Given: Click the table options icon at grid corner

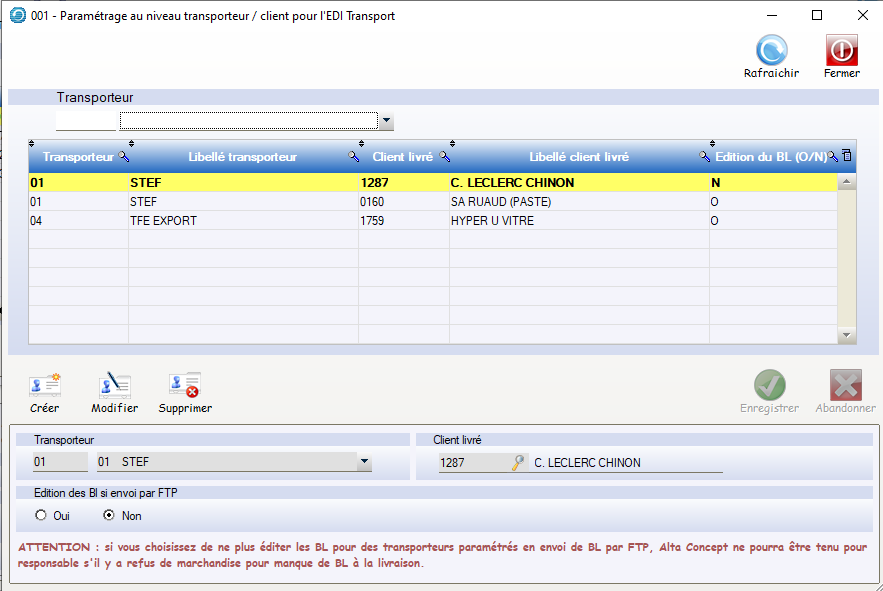Looking at the screenshot, I should (847, 156).
